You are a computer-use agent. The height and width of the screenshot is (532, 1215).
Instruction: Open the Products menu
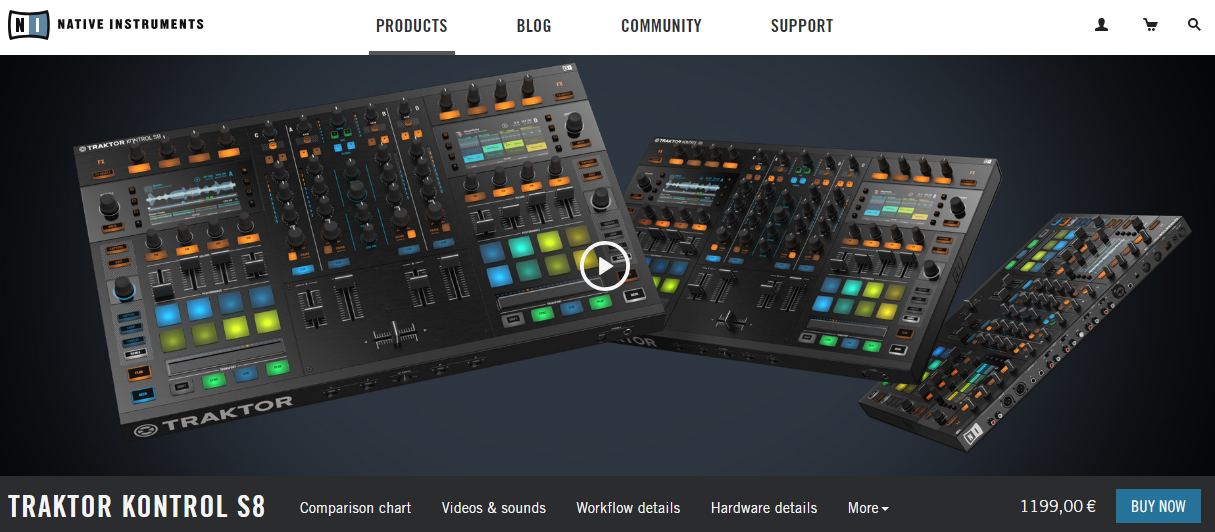[x=412, y=26]
